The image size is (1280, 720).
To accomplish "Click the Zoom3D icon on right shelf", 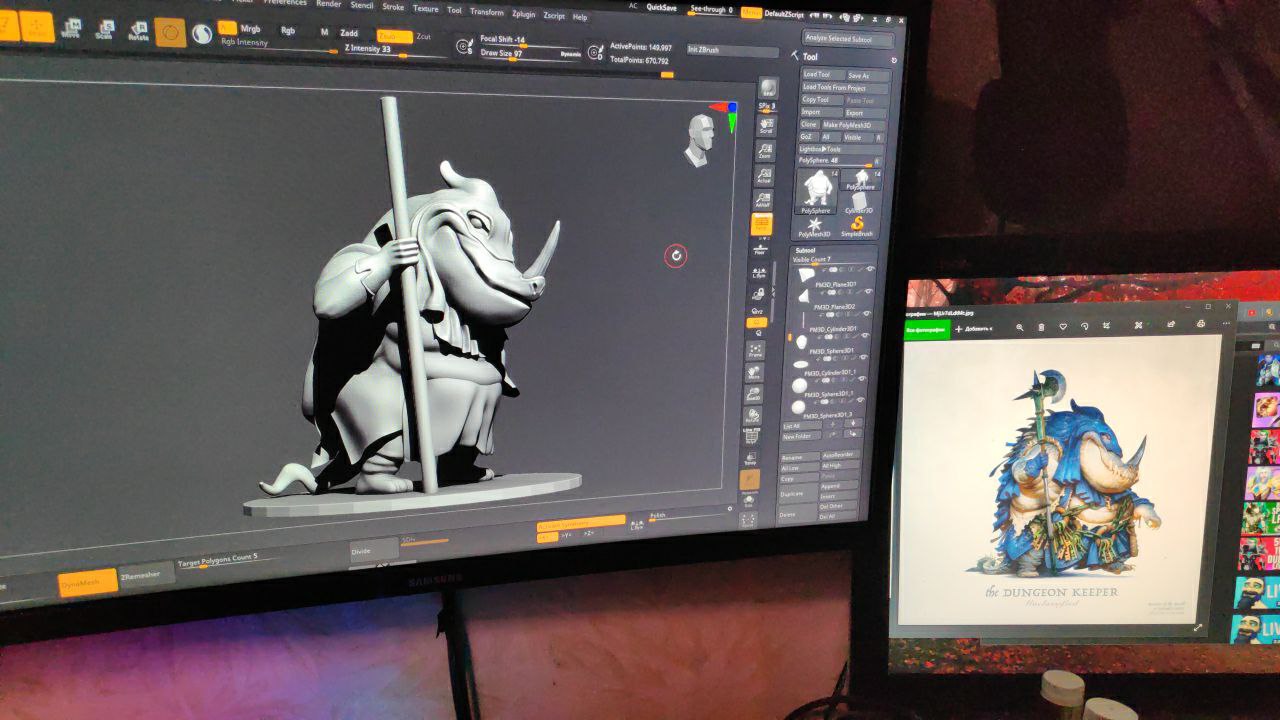I will [753, 394].
